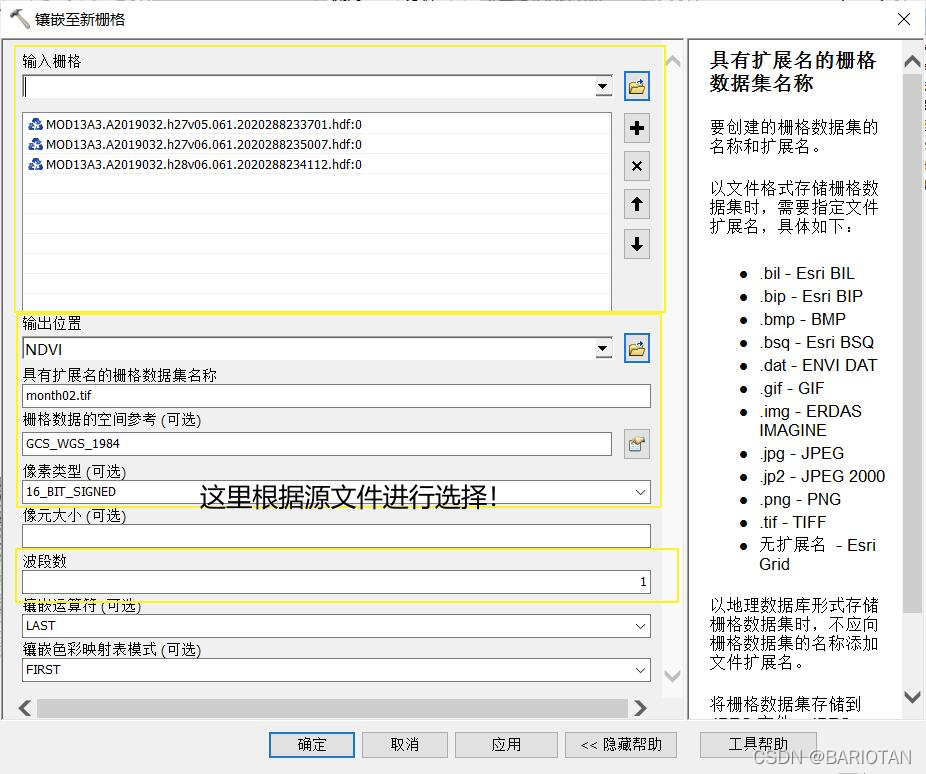Move selected raster down with arrow
Screen dimensions: 926x774
[637, 244]
